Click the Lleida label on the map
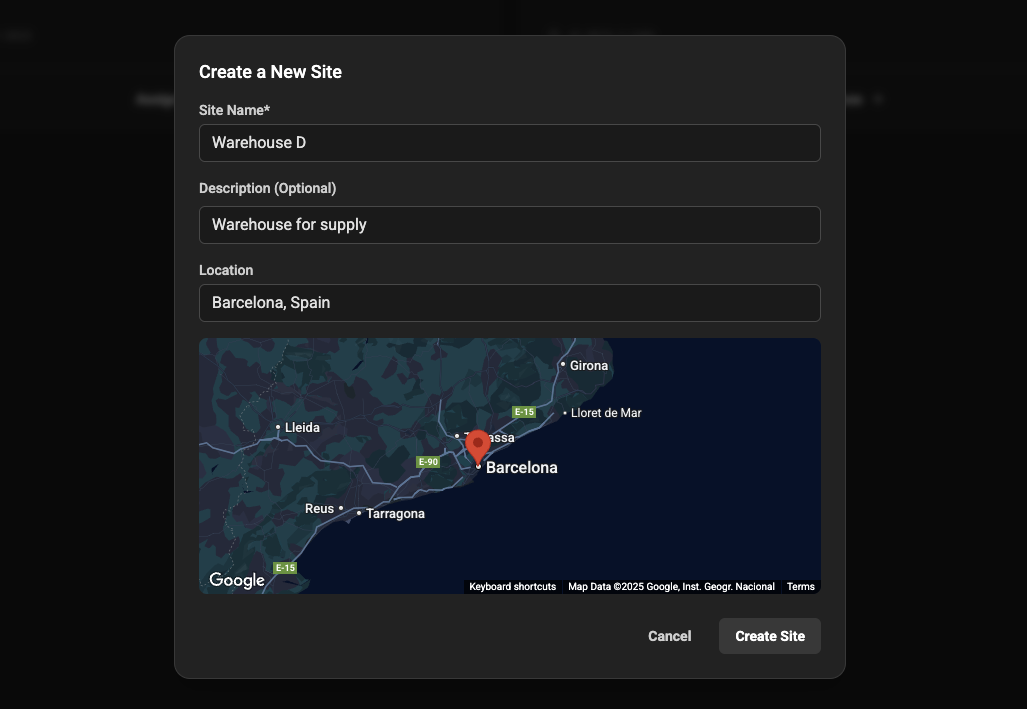The image size is (1027, 709). (302, 427)
